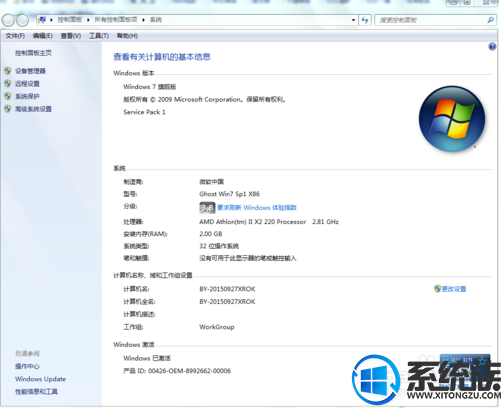
Task: Click the AMD Athlon II X2 220 processor text
Action: coord(269,222)
